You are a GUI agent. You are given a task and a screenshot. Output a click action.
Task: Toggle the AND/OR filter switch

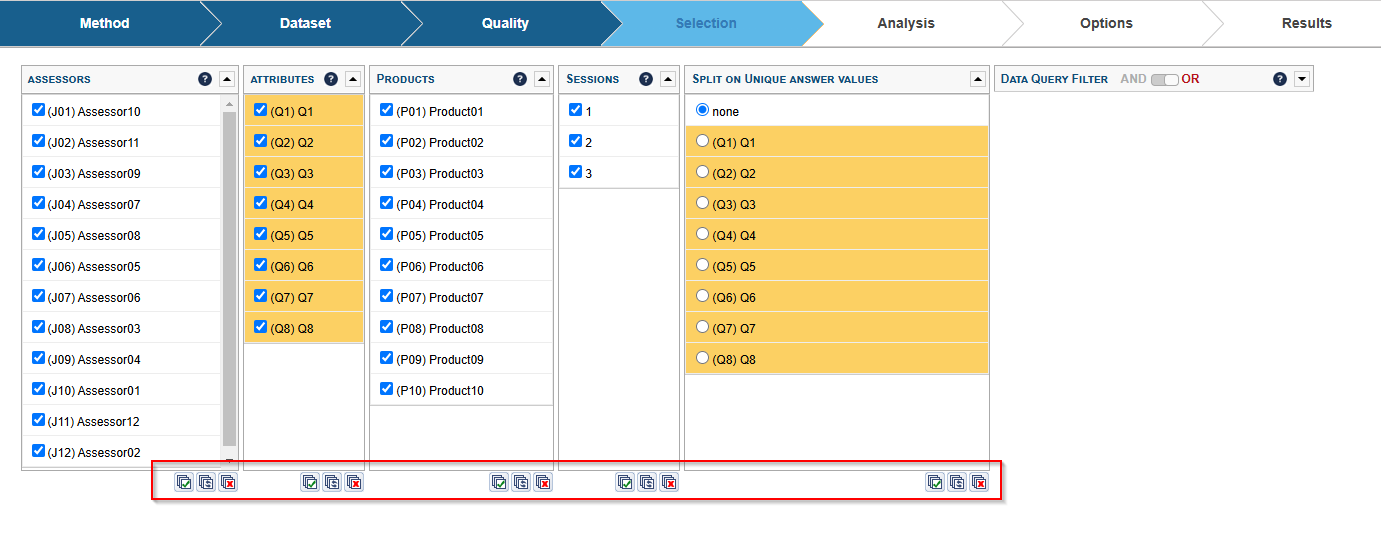pos(1164,79)
